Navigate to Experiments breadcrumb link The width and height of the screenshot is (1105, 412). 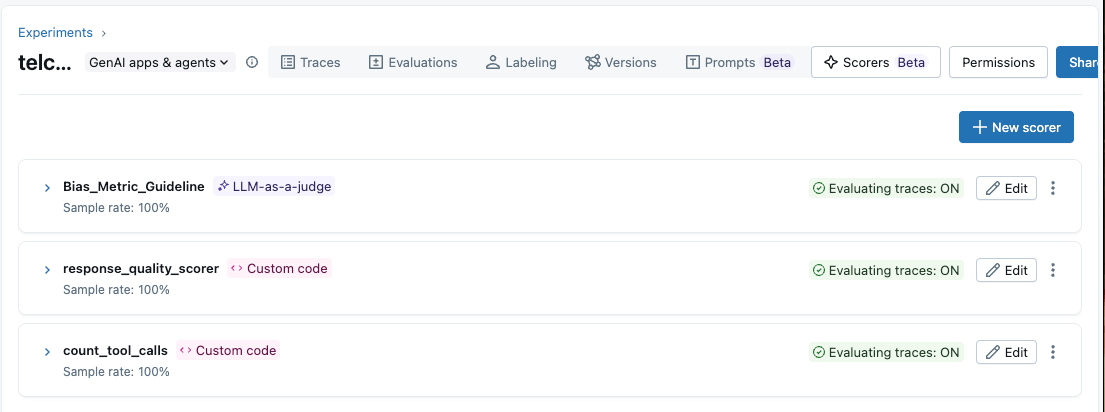coord(55,32)
